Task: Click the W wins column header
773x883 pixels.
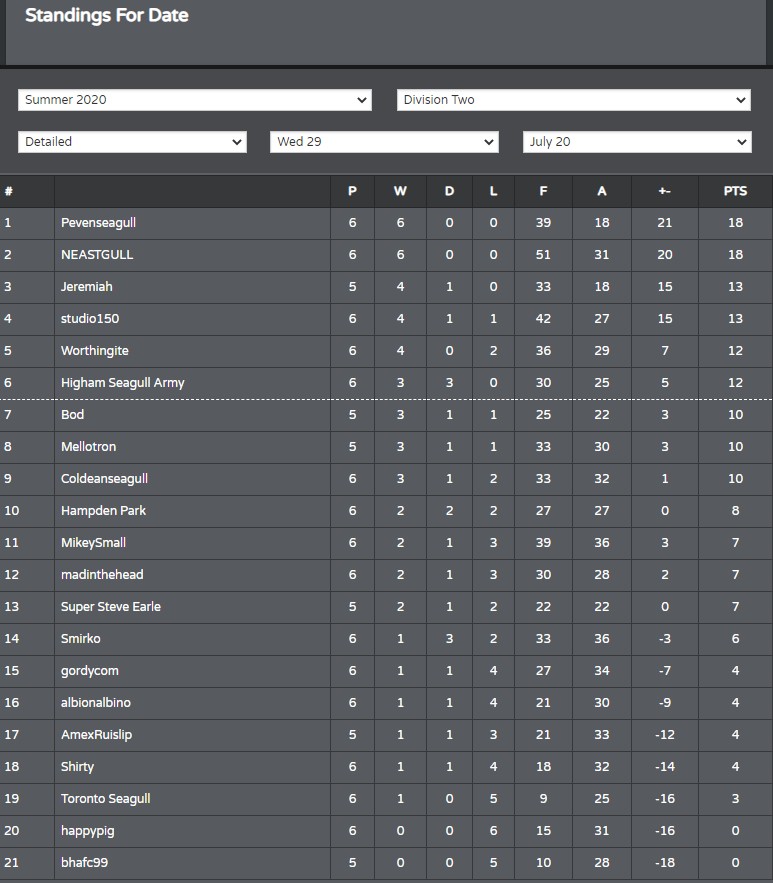Action: [x=400, y=191]
